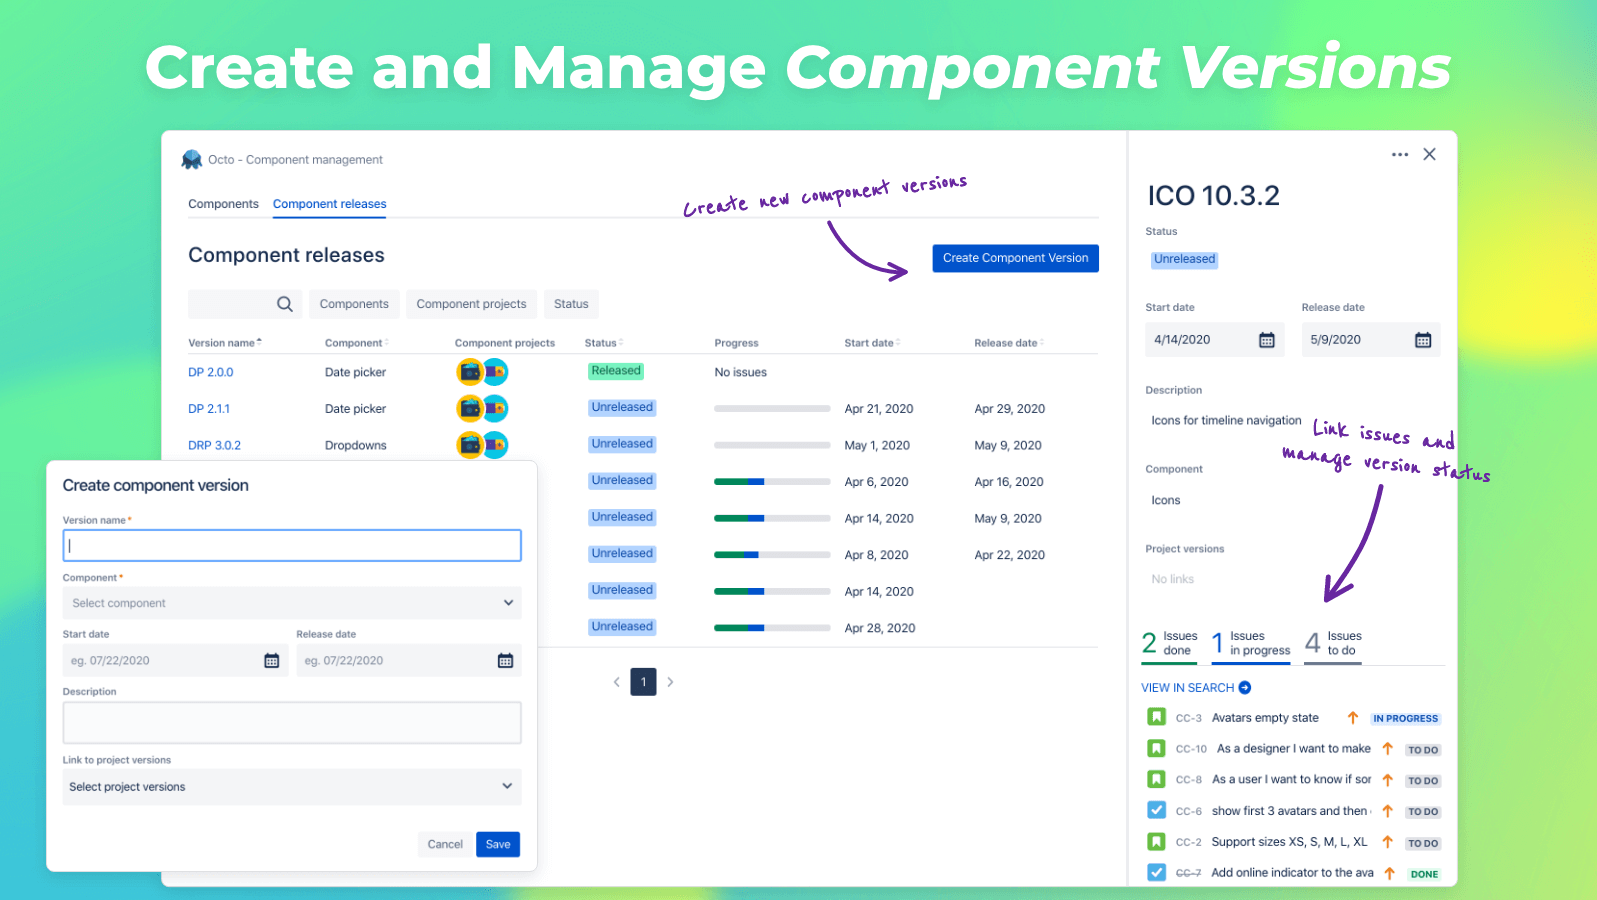The image size is (1597, 900).
Task: Click Icons for timeline navigation description
Action: tap(1226, 421)
